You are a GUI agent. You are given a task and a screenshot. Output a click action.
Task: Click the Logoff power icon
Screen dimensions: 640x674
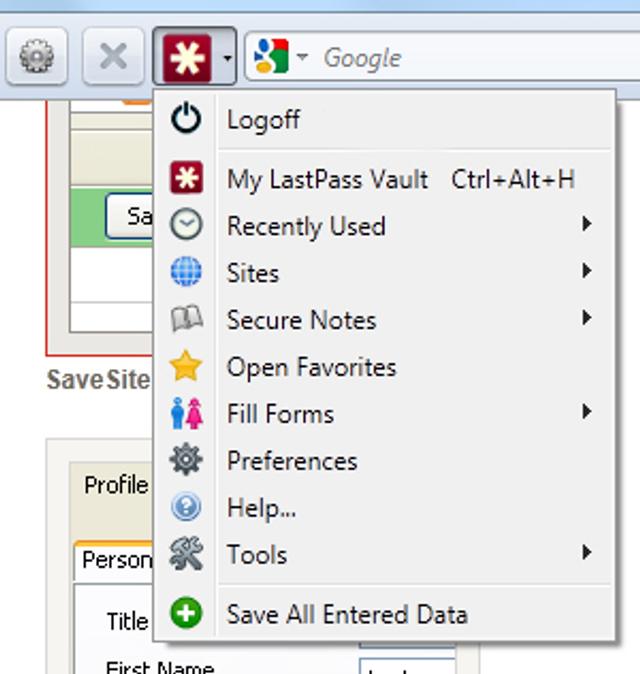(186, 120)
